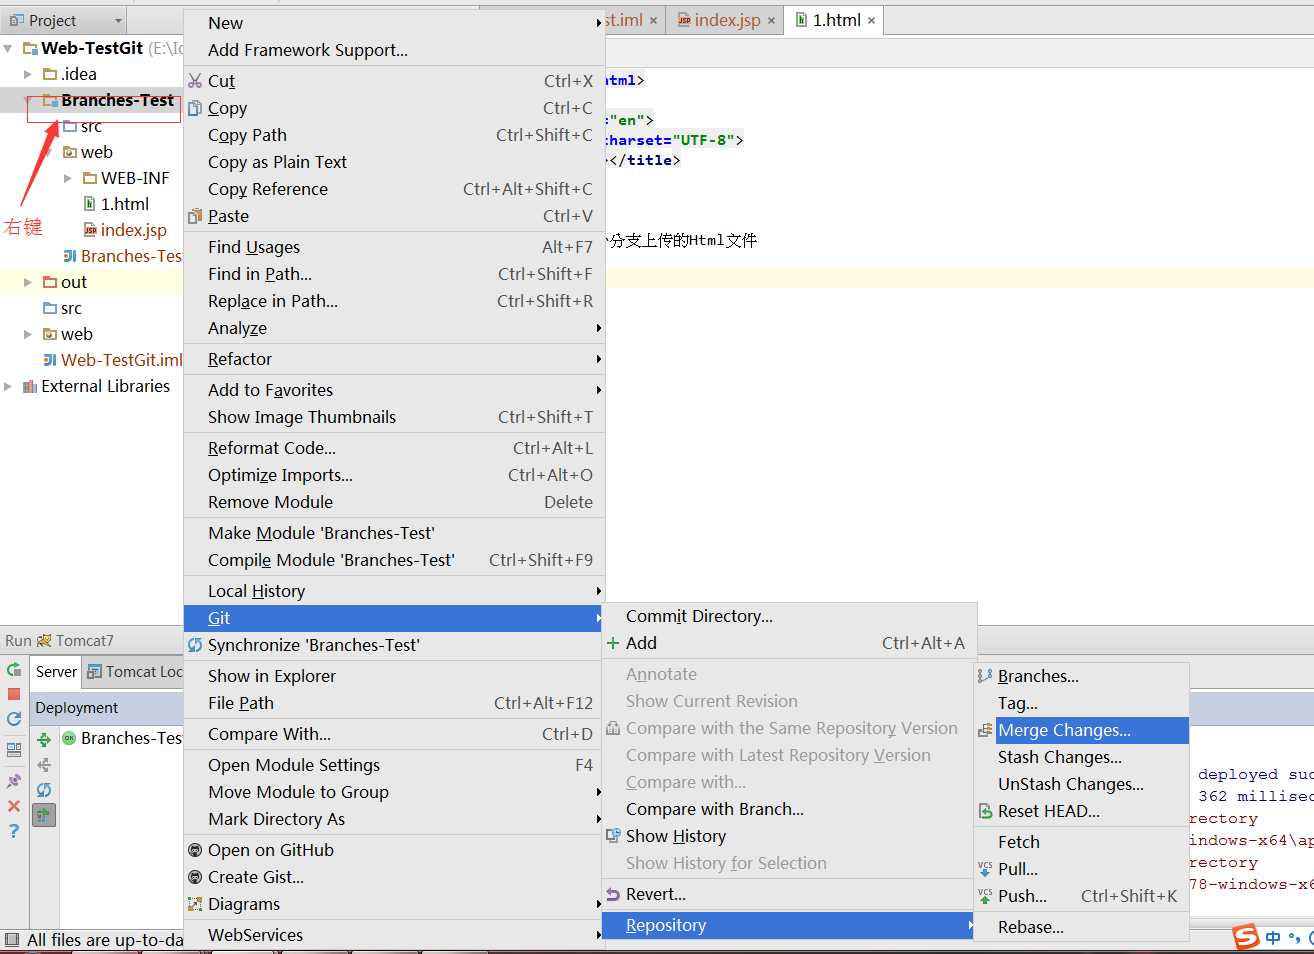Choose Stash Changes... from Repository submenu
This screenshot has width=1314, height=954.
(1082, 757)
